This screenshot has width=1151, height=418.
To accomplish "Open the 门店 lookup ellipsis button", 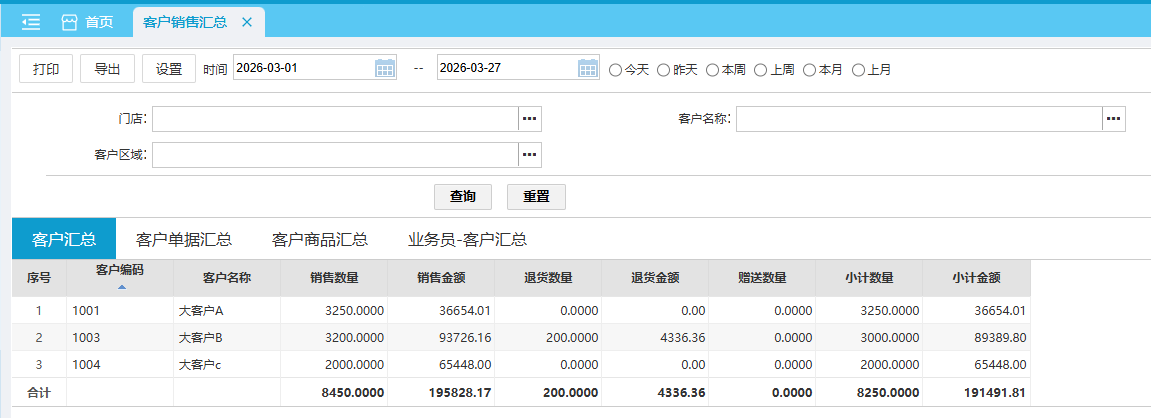I will (x=530, y=119).
